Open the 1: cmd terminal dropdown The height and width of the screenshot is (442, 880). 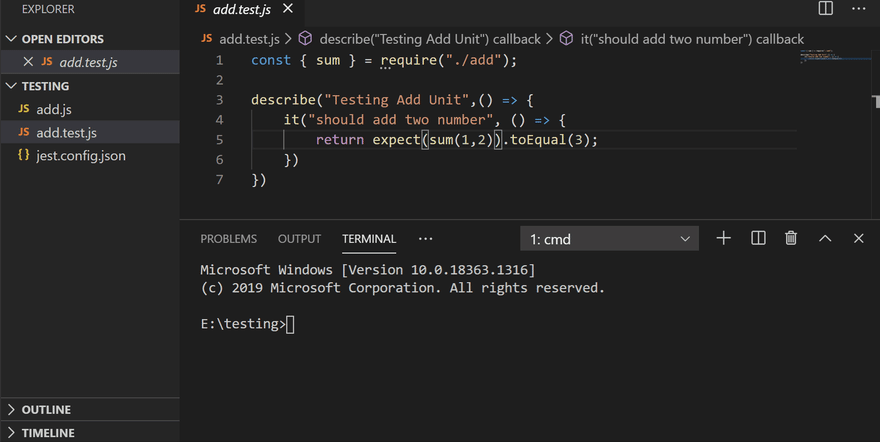[x=609, y=239]
